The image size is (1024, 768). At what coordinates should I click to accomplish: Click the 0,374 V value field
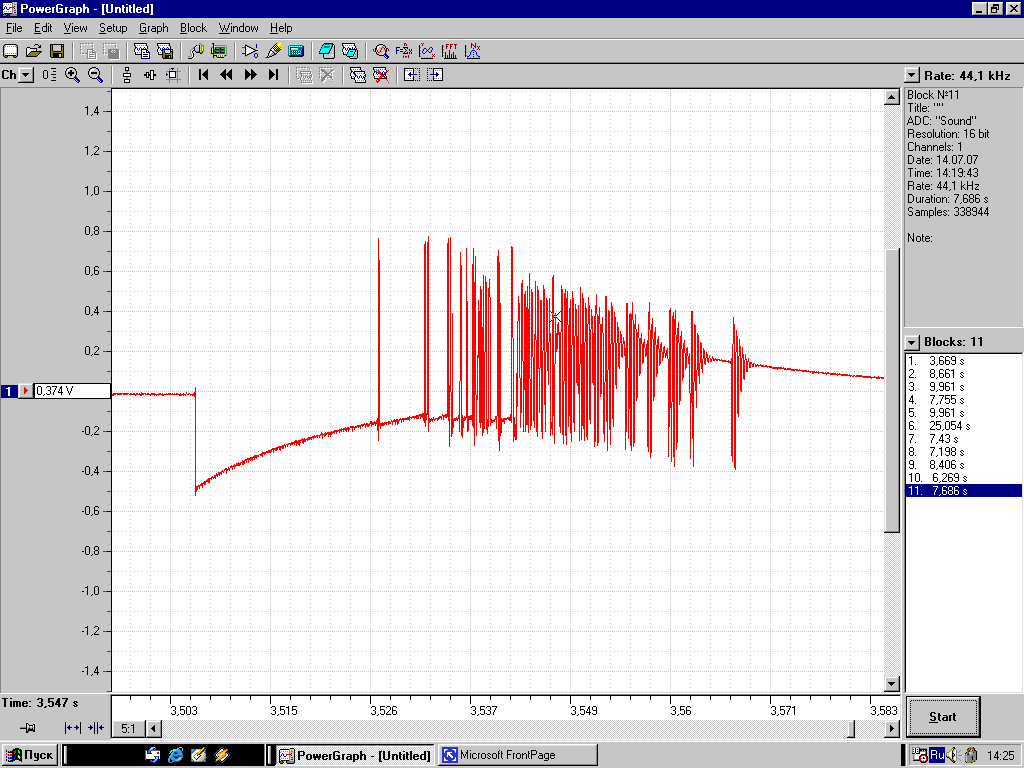click(x=72, y=391)
